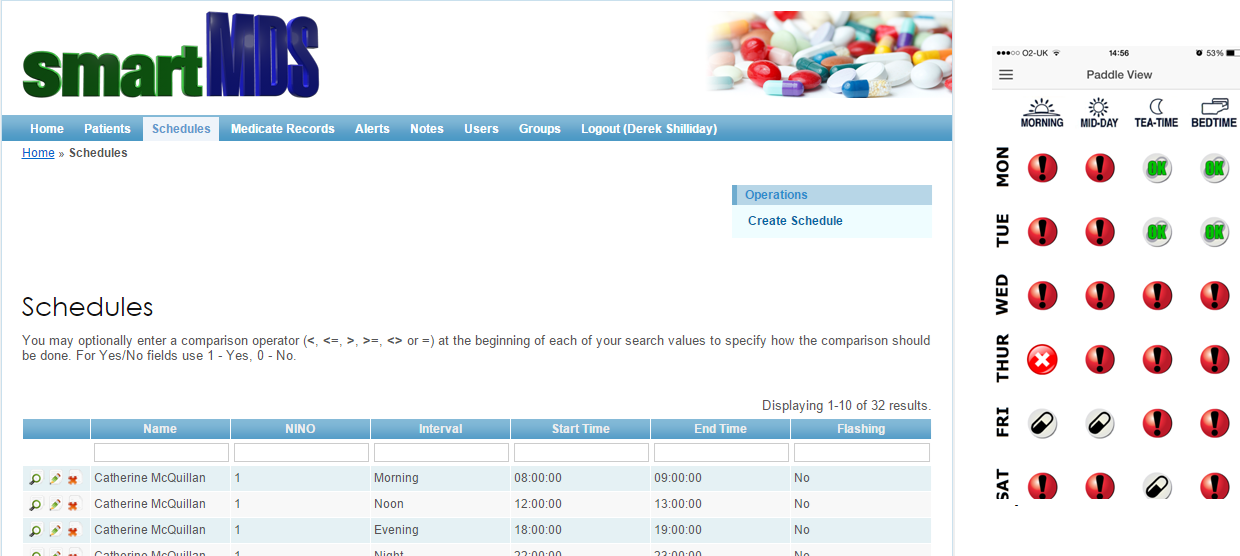Screen dimensions: 1240x556
Task: Open the Alerts menu item
Action: click(x=372, y=129)
